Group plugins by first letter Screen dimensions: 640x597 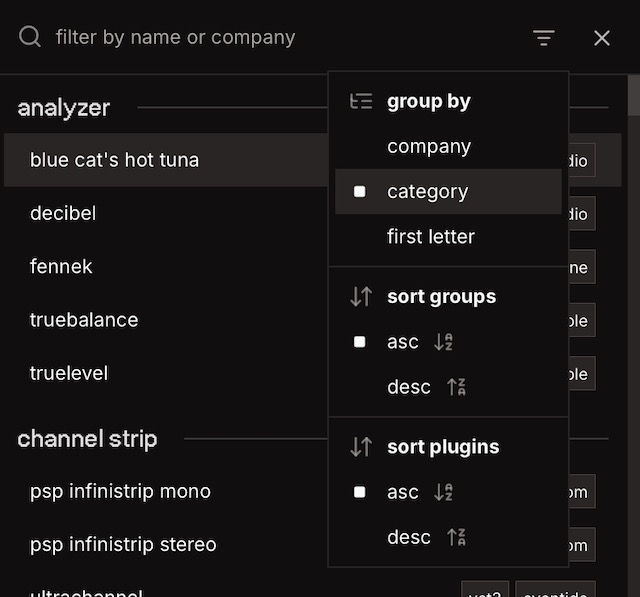[x=430, y=237]
